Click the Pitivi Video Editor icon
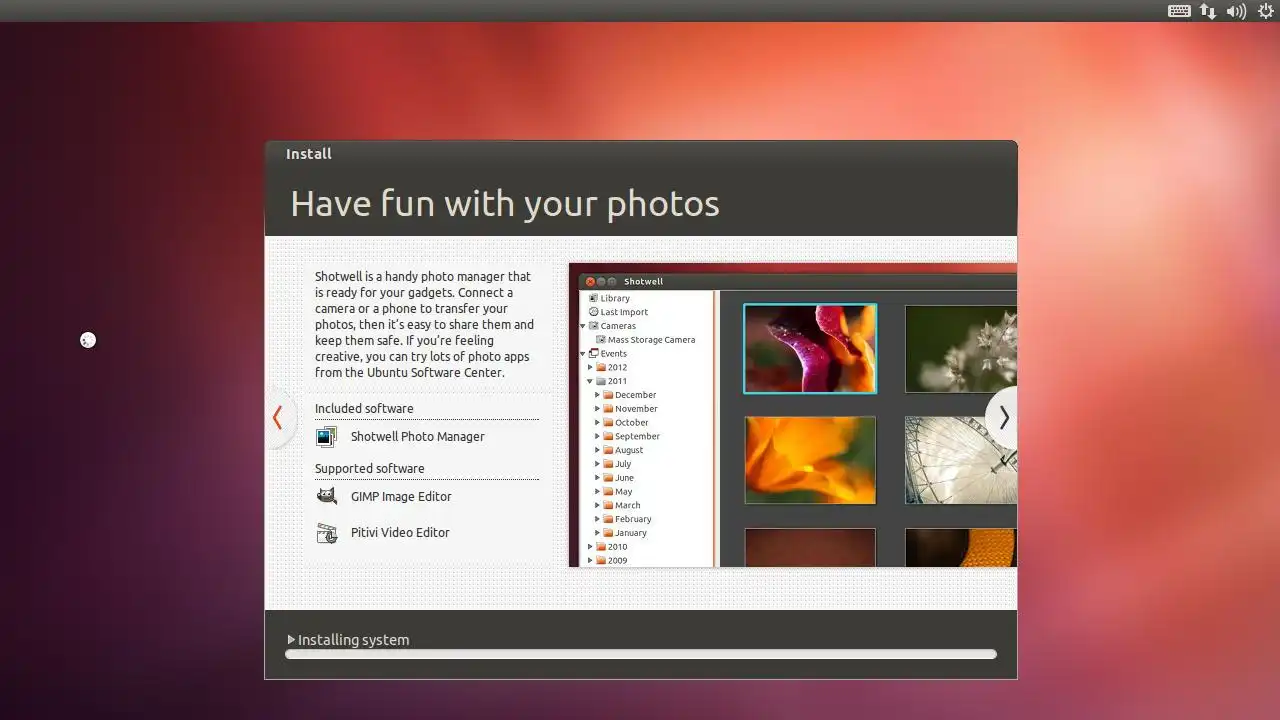The image size is (1280, 720). pyautogui.click(x=326, y=533)
